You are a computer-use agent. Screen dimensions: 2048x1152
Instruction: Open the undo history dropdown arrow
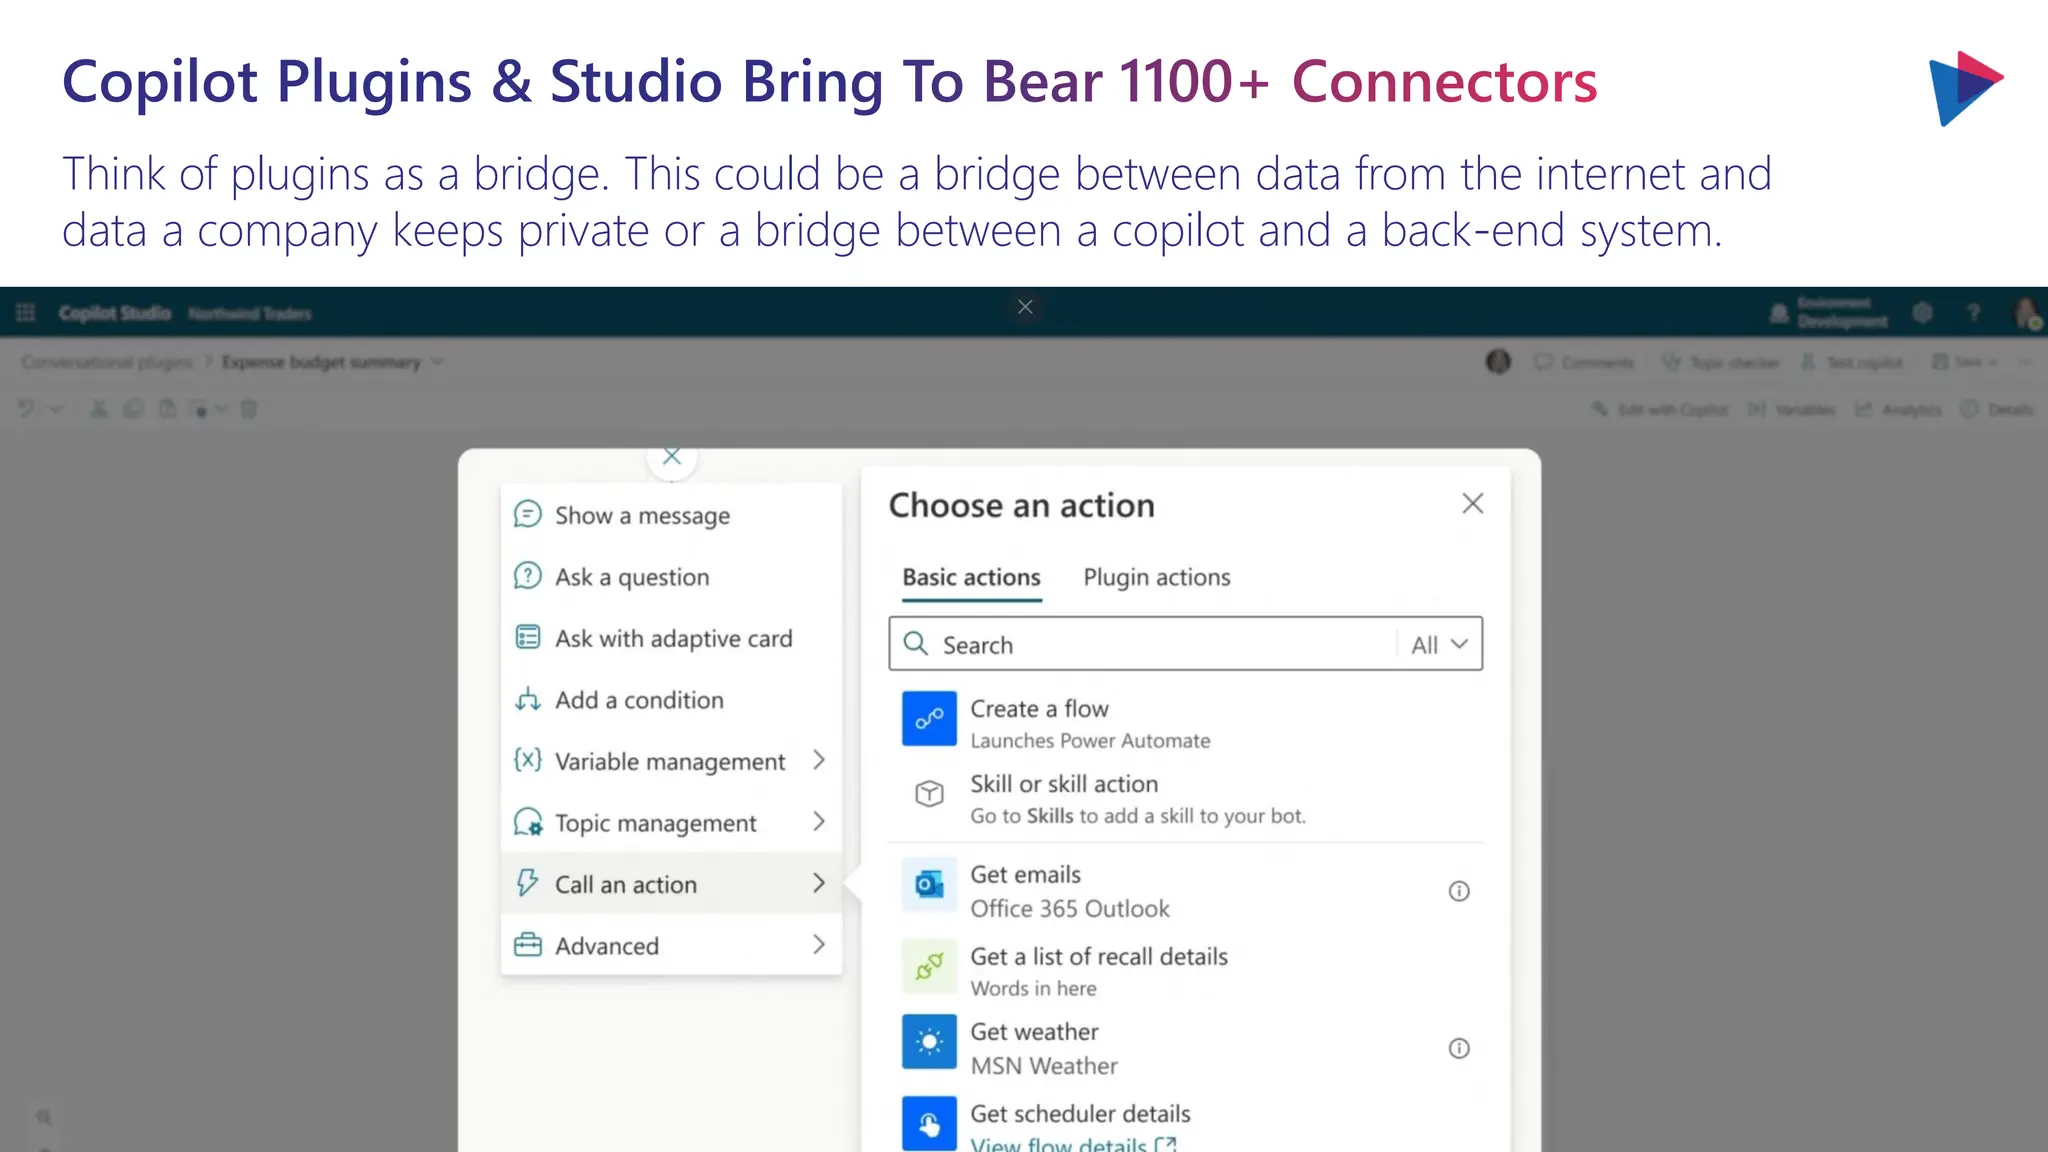(x=55, y=408)
